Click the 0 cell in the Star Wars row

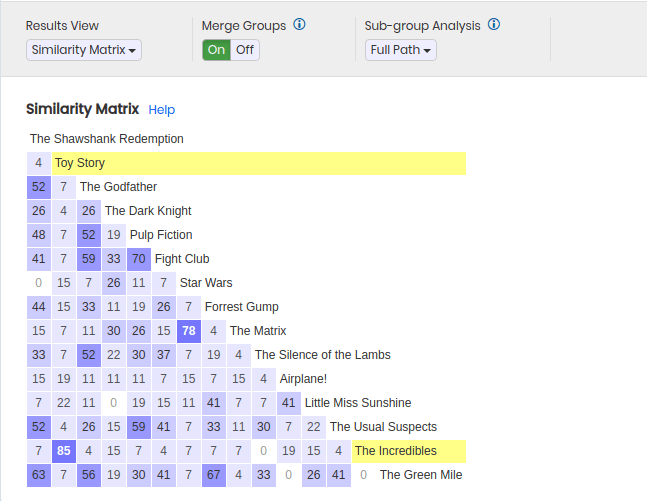click(x=39, y=283)
